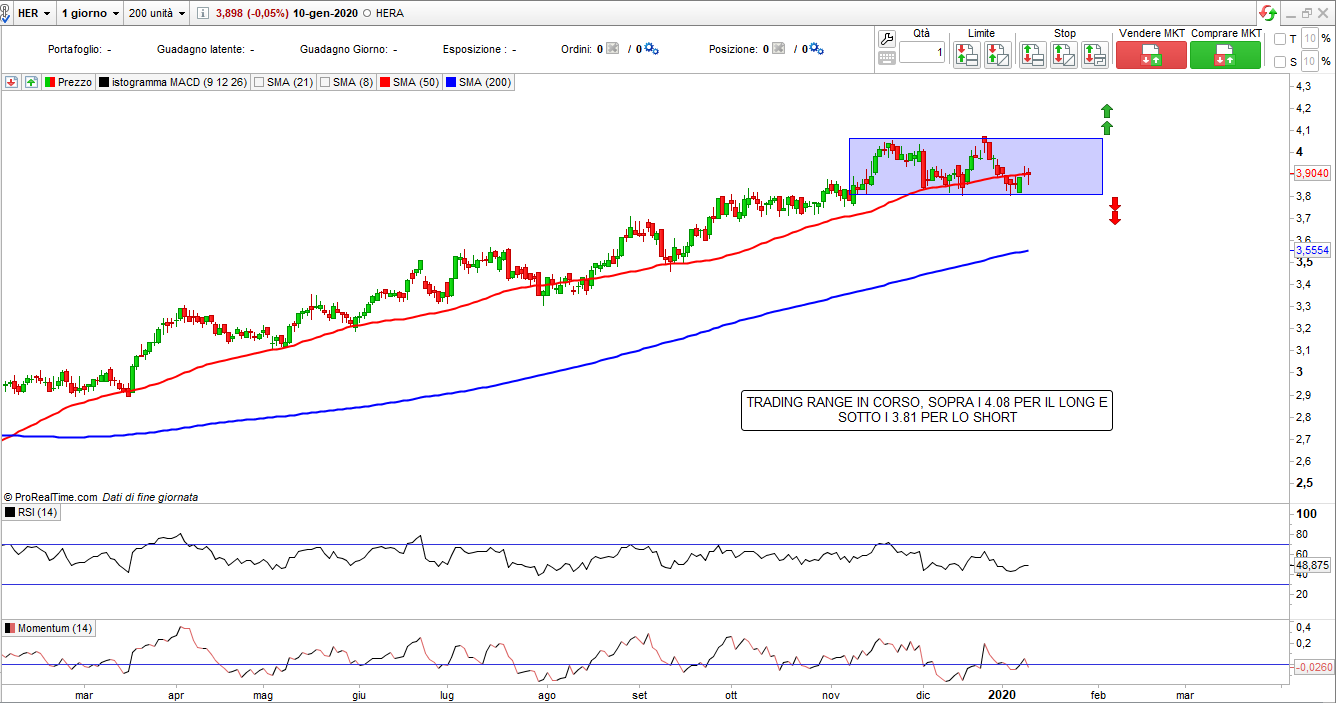This screenshot has width=1336, height=703.
Task: Toggle the SMA (21) indicator checkbox
Action: click(x=260, y=82)
